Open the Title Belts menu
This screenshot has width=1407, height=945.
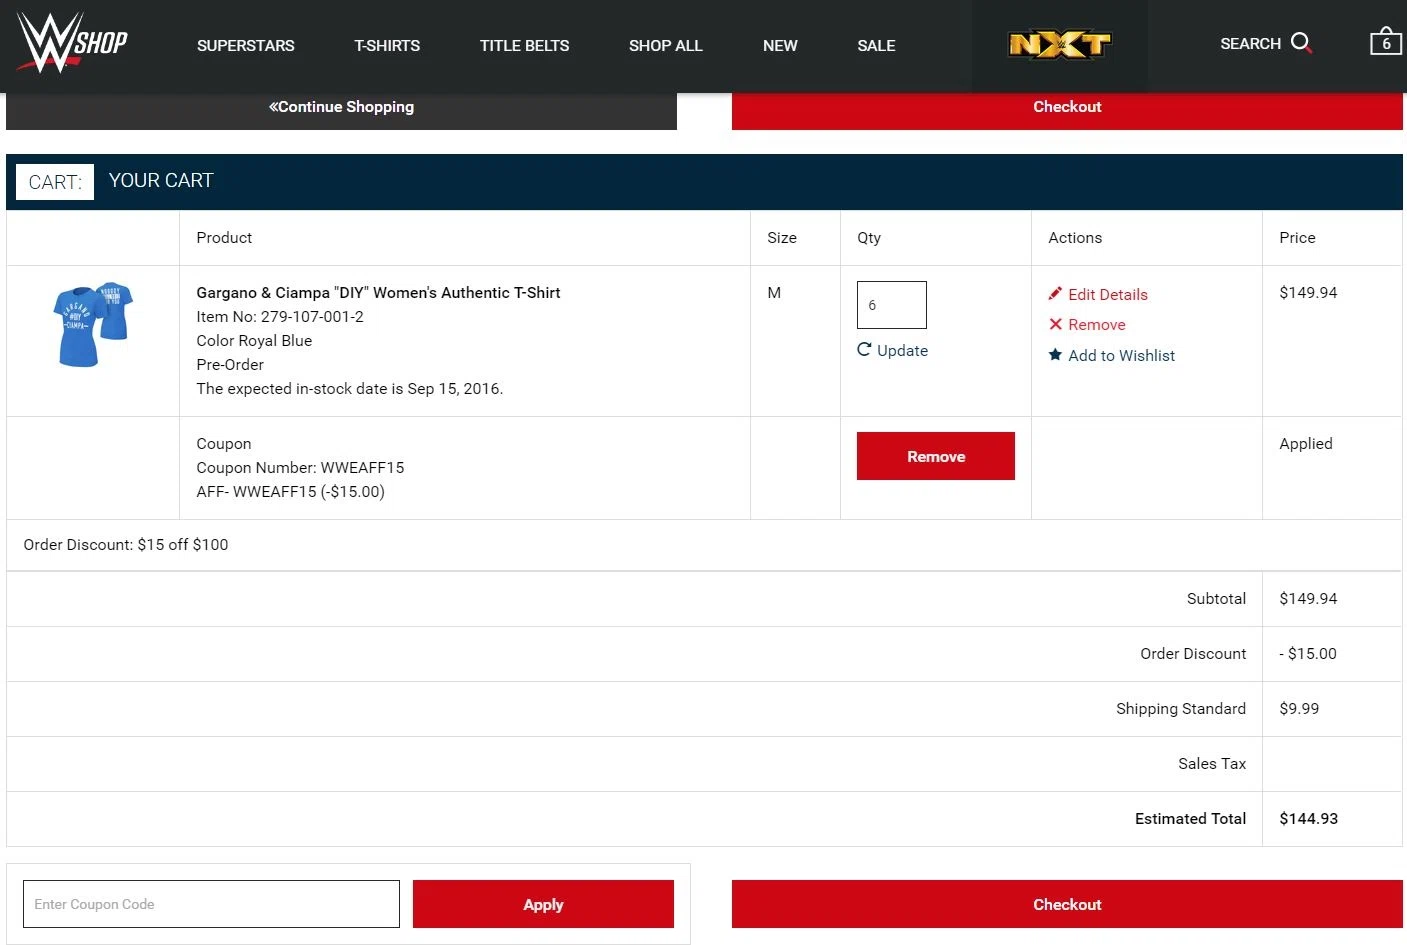coord(524,46)
